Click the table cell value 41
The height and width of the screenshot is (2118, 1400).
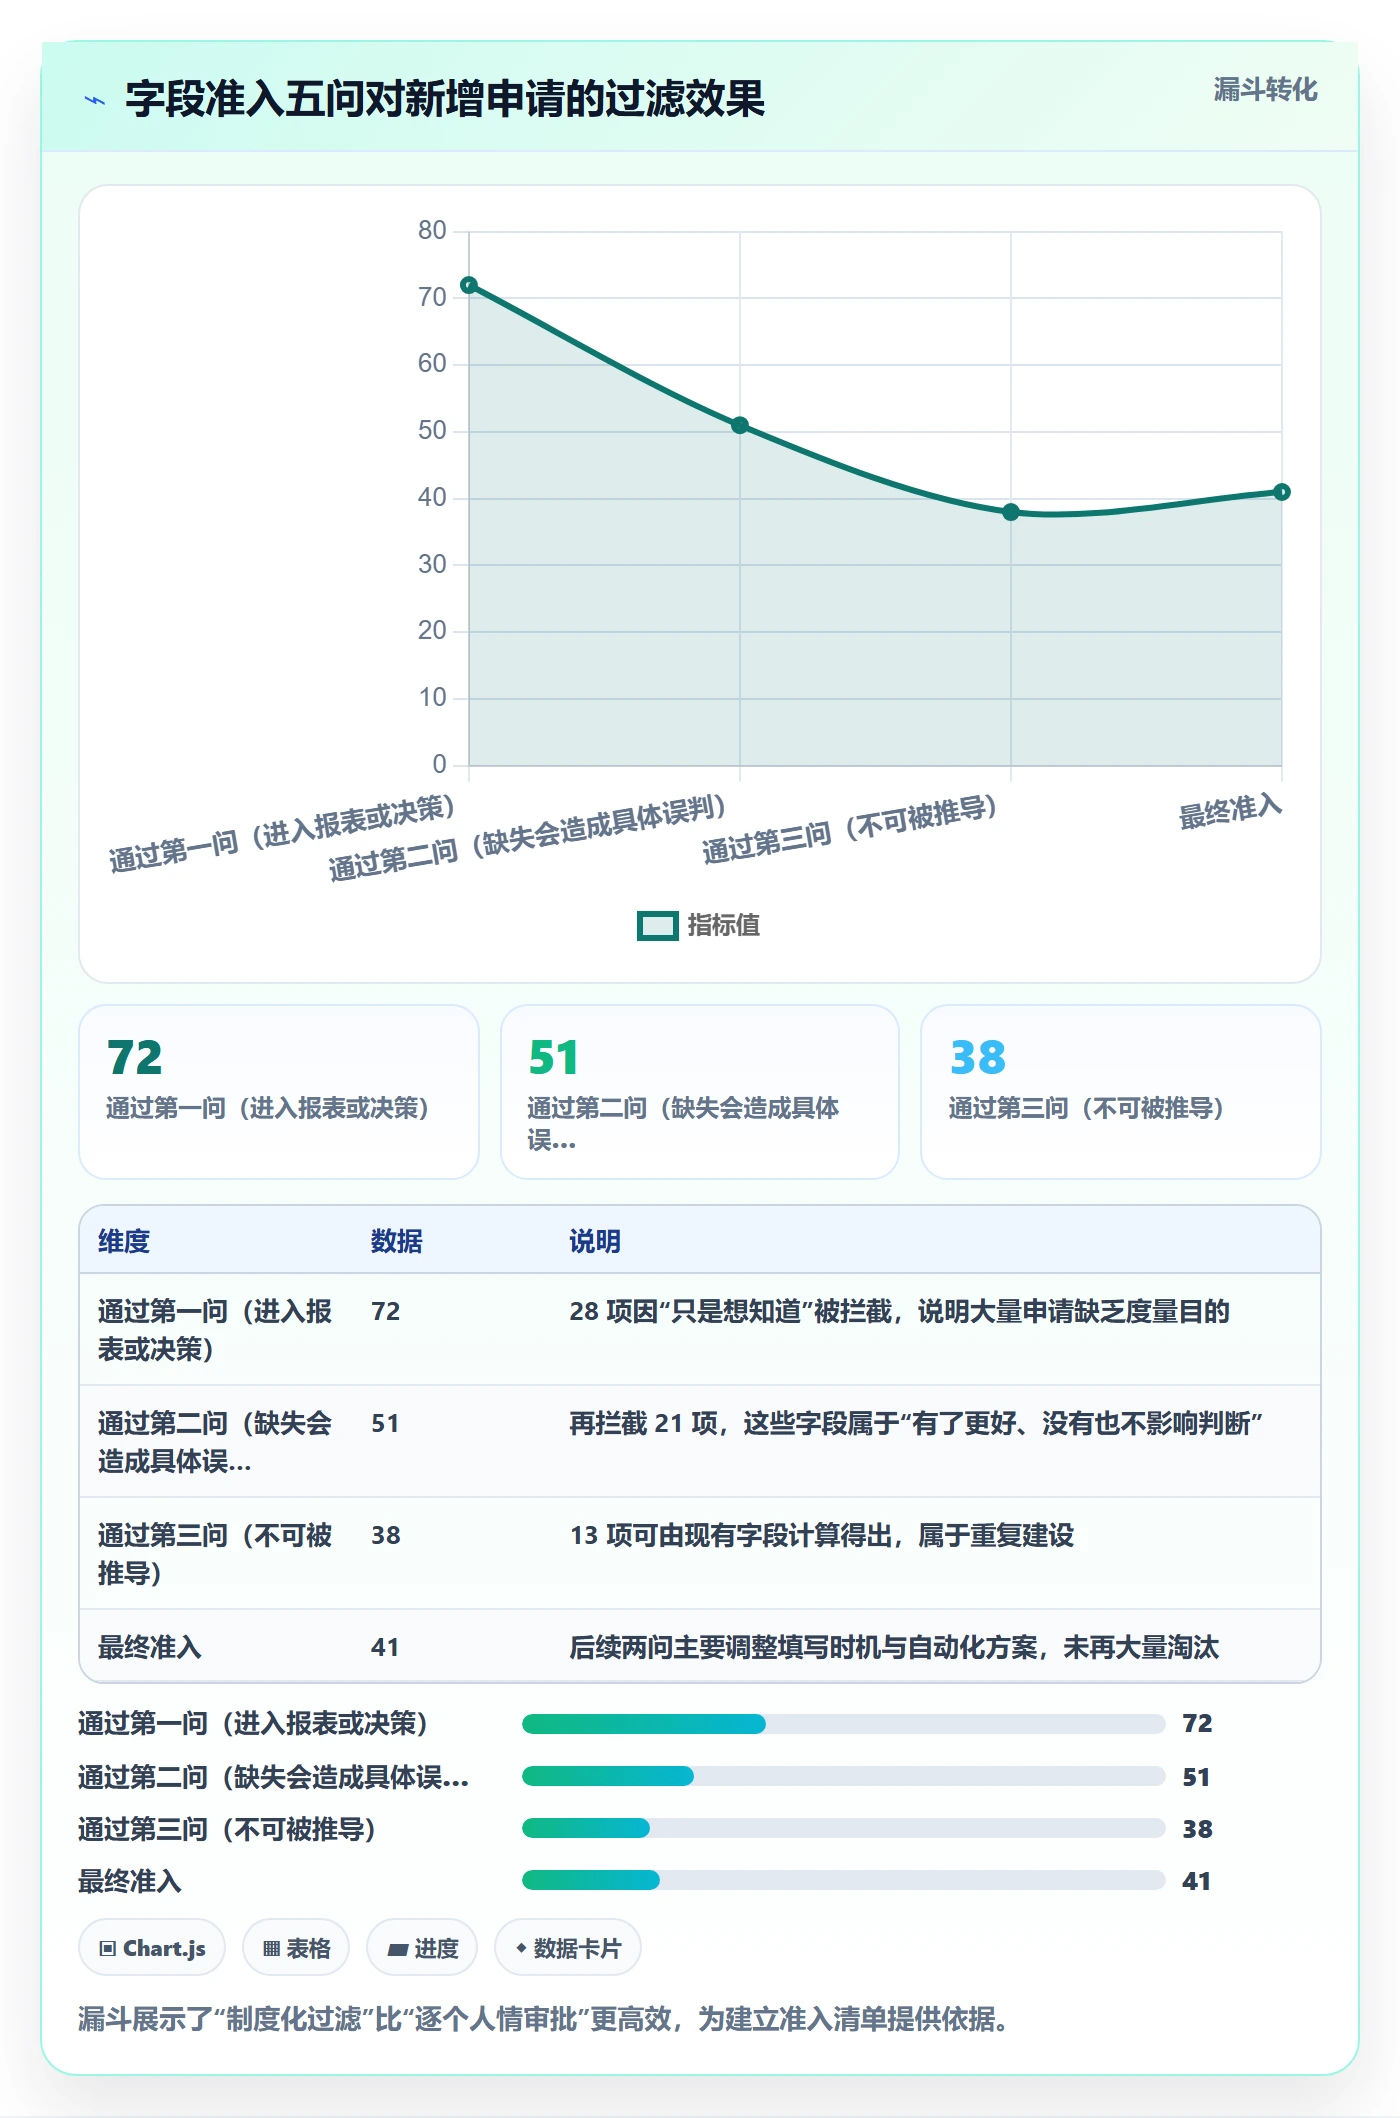385,1647
